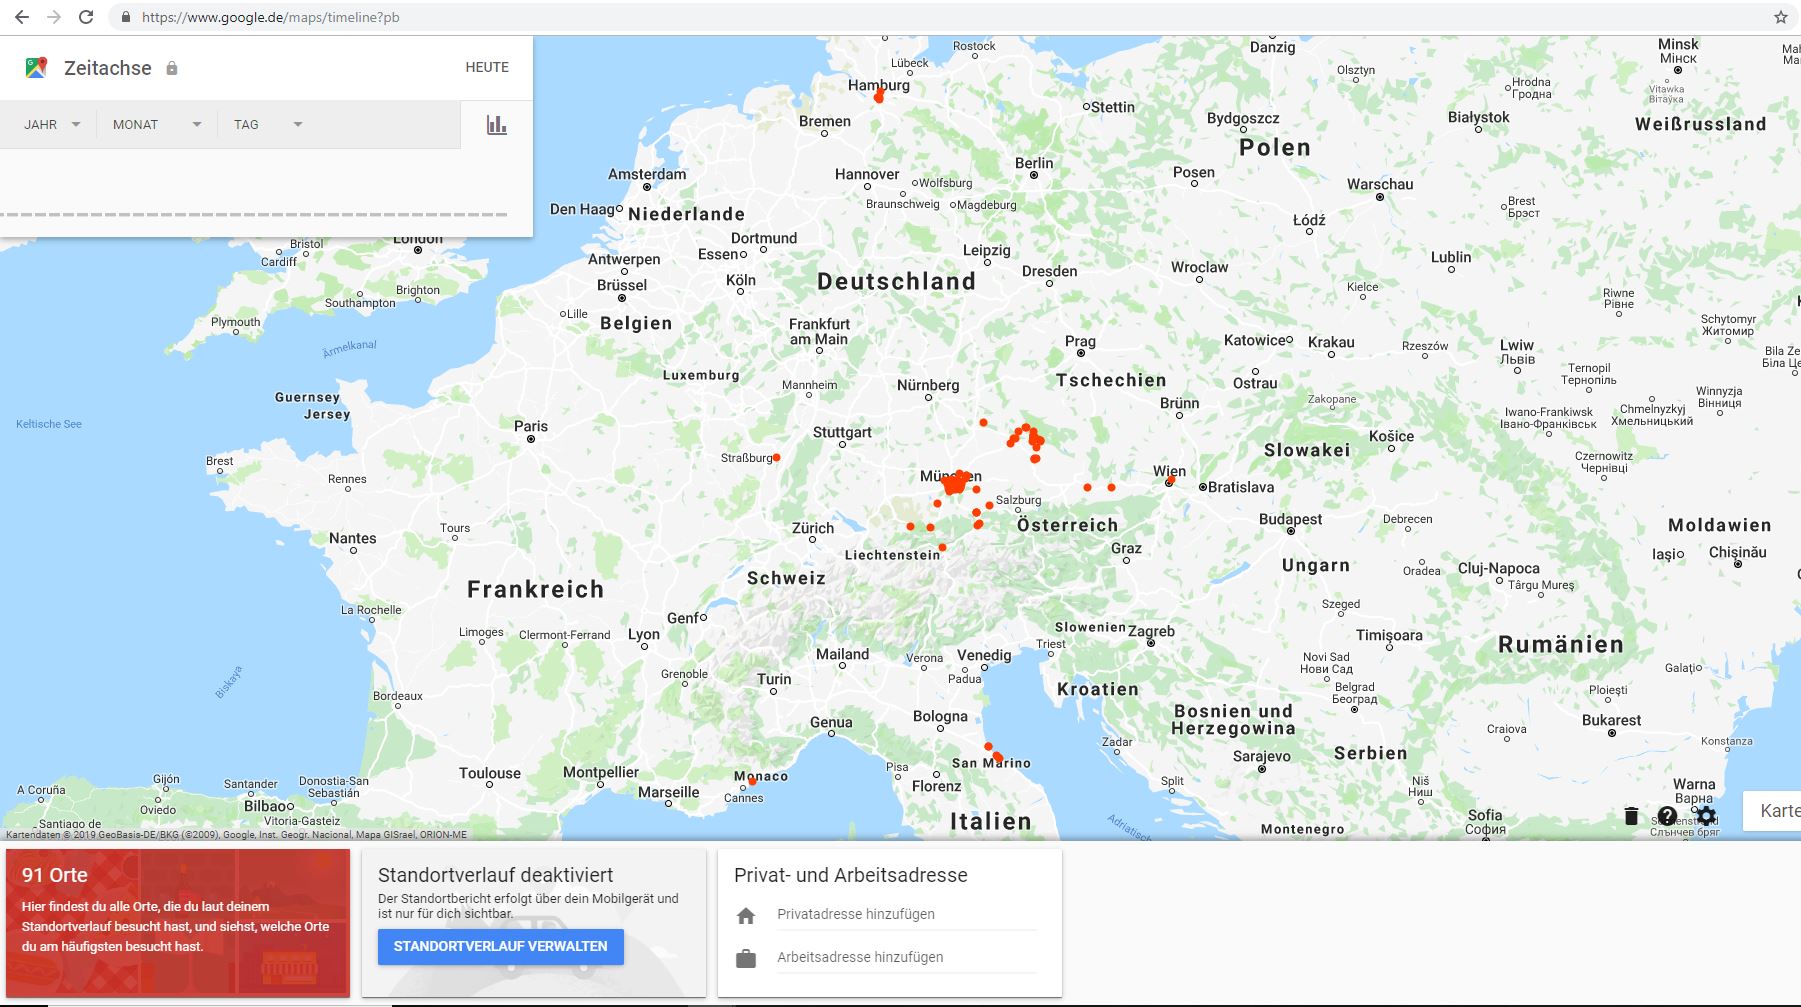Bookmark page with the star icon
The height and width of the screenshot is (1007, 1801).
[x=1780, y=17]
